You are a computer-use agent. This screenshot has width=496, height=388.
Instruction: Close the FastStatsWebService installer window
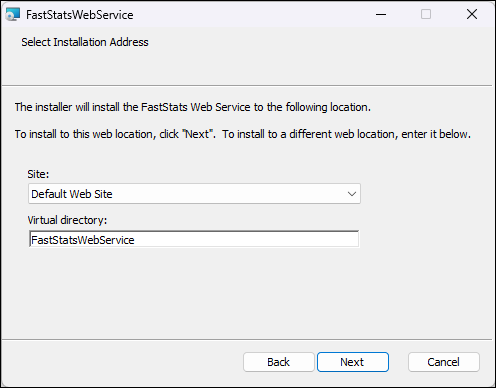click(x=472, y=14)
